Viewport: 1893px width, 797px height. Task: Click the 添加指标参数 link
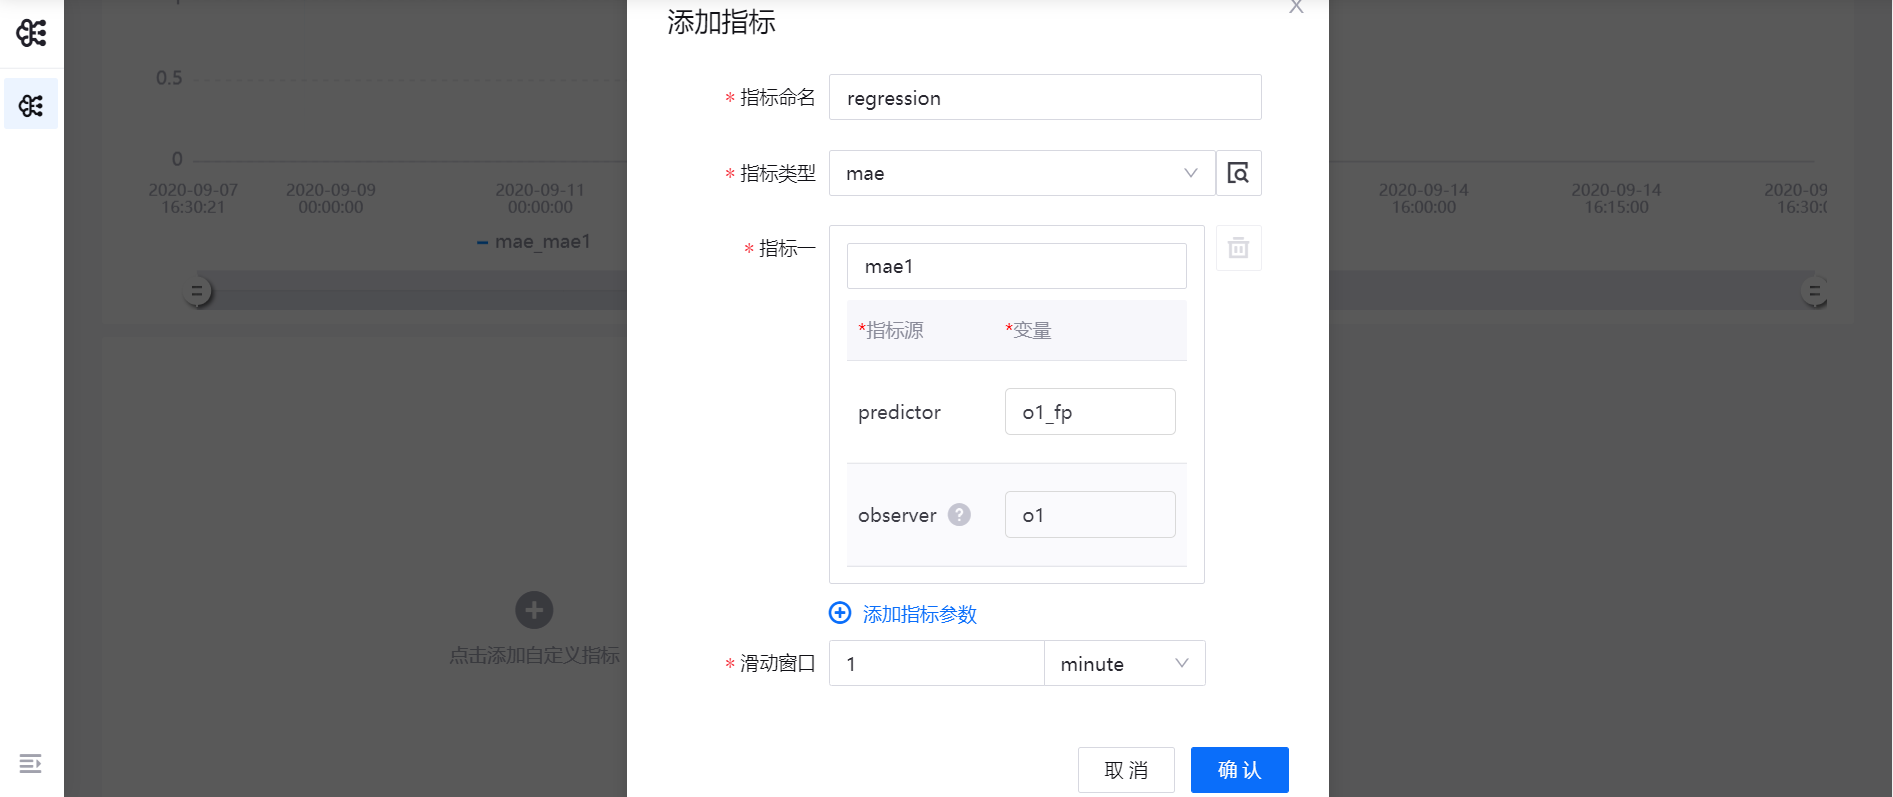(919, 614)
